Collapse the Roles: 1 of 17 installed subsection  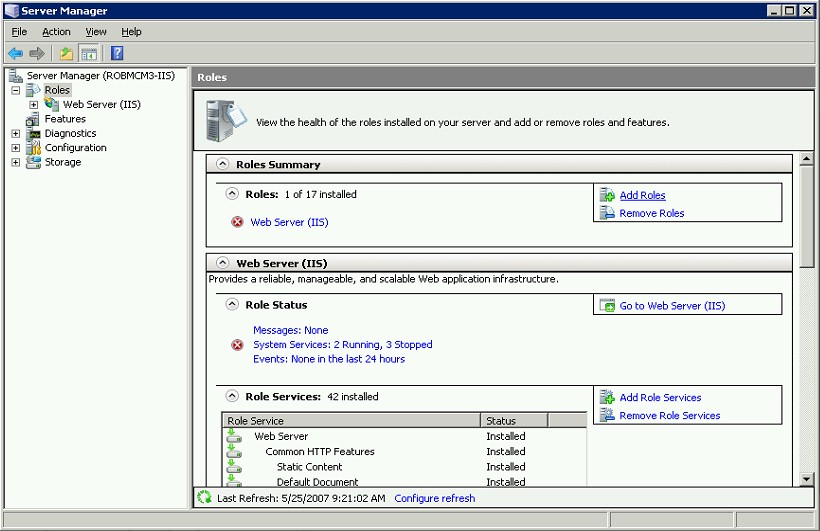click(x=232, y=194)
